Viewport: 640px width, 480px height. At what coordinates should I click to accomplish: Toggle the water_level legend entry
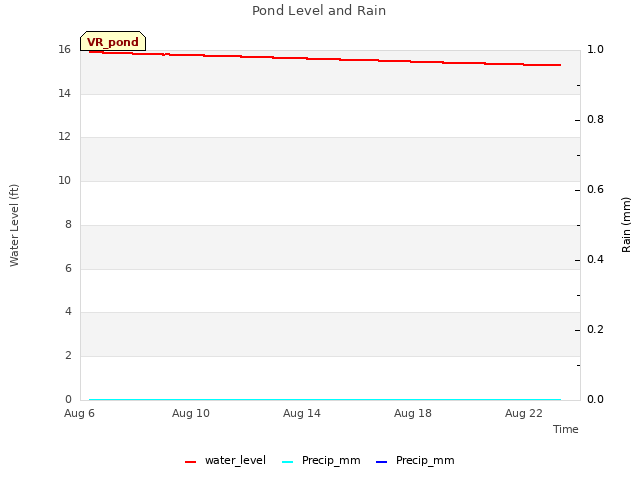[x=225, y=460]
